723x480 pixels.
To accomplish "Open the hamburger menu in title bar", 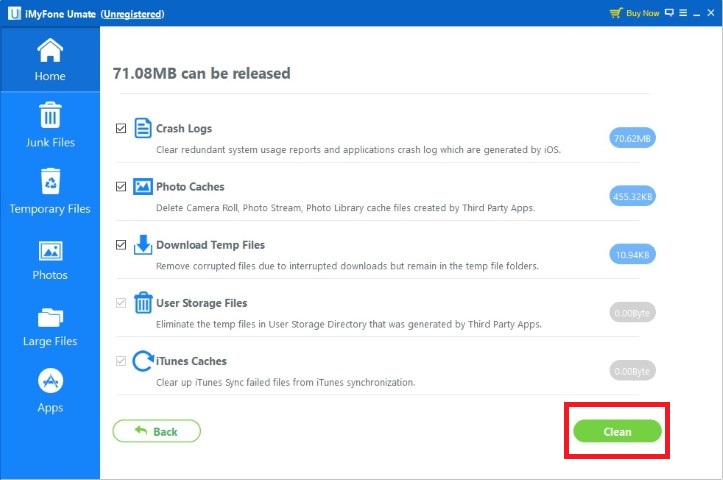I will pyautogui.click(x=683, y=13).
